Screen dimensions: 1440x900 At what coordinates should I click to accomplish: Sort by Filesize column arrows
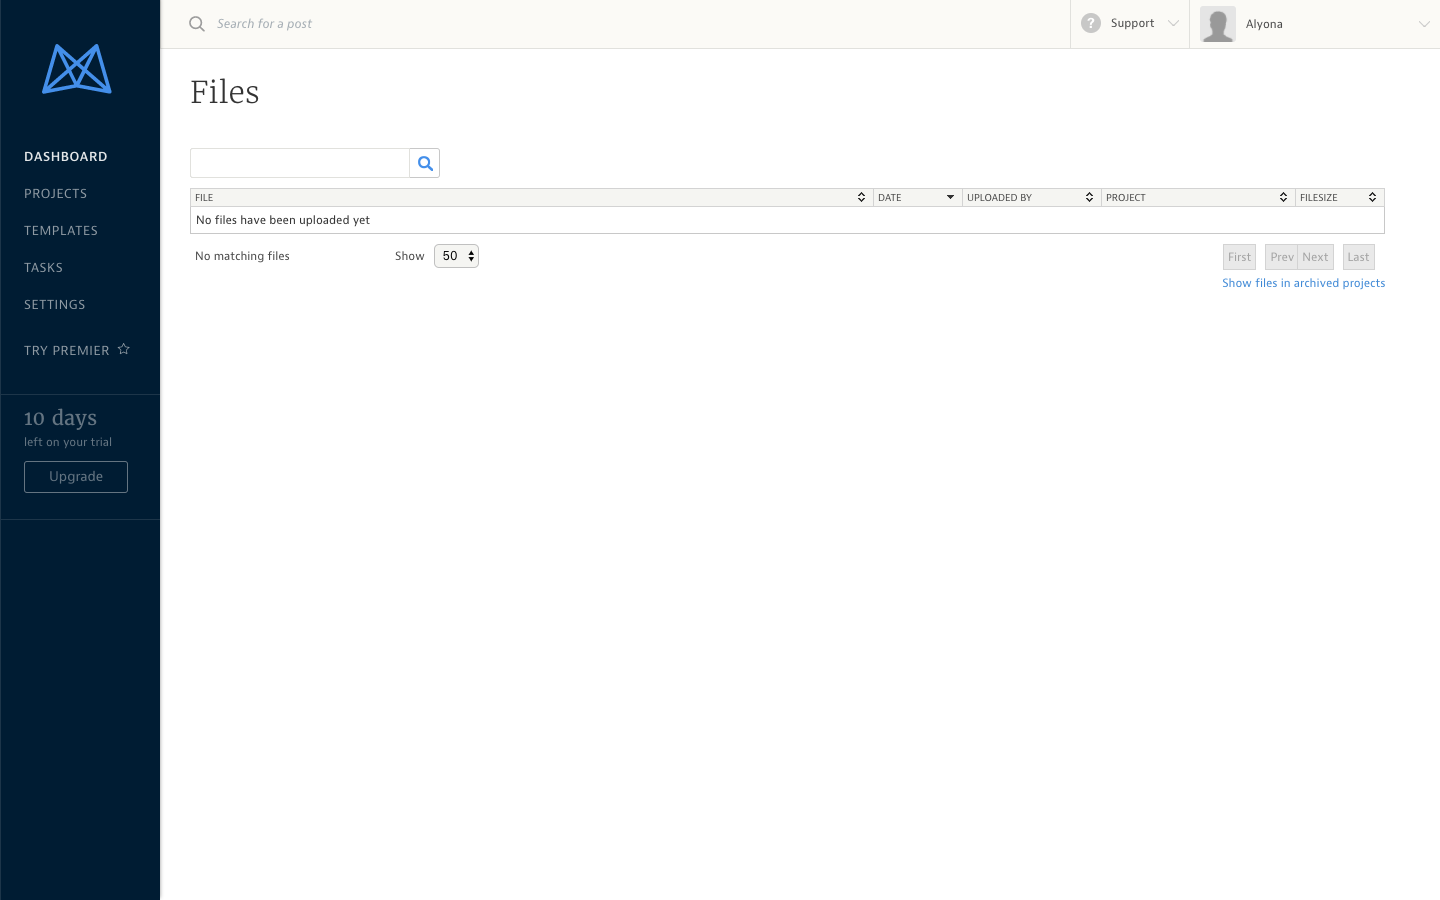point(1372,198)
